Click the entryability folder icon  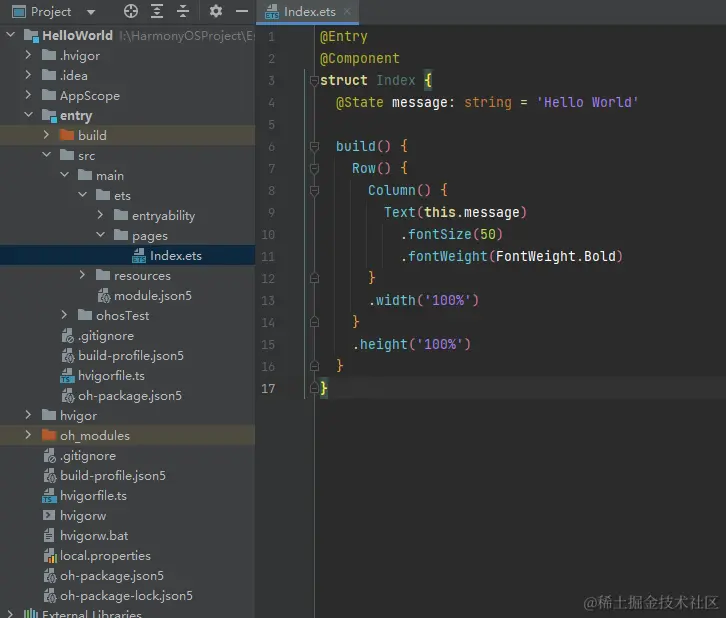[121, 215]
